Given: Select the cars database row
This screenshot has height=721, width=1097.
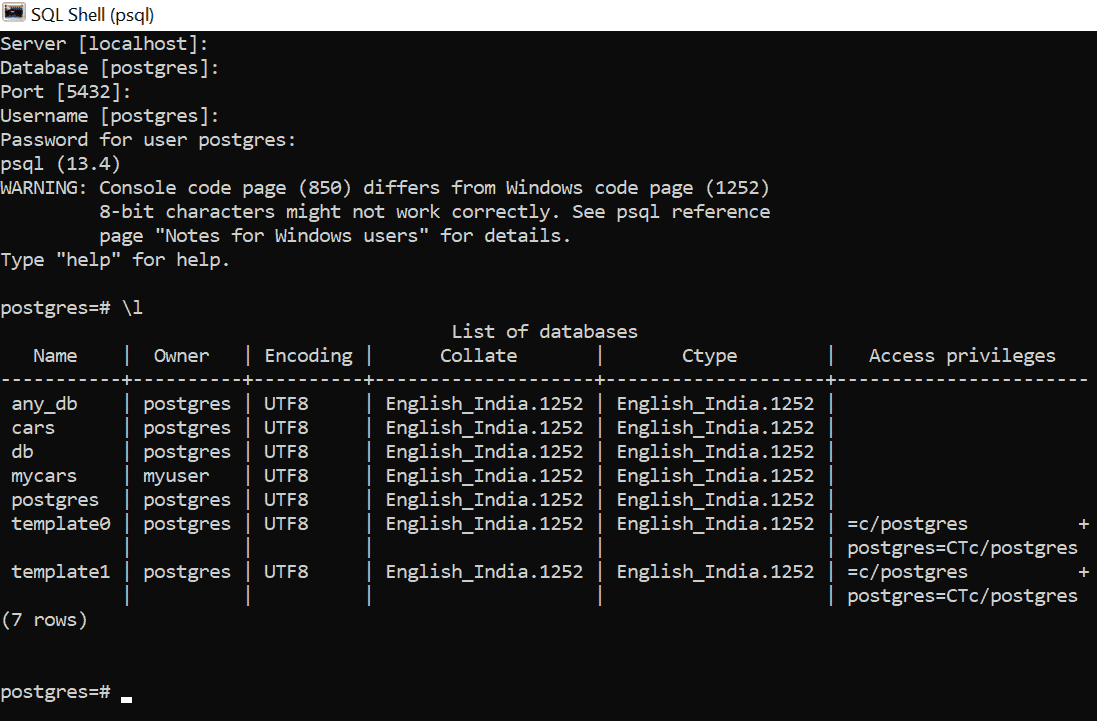Looking at the screenshot, I should [x=33, y=427].
